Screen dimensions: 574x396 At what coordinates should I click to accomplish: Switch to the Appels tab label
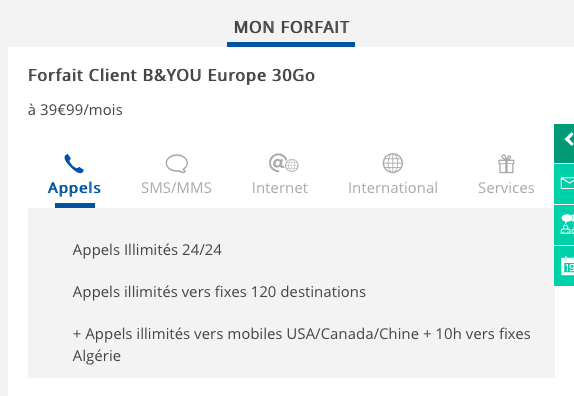(74, 188)
